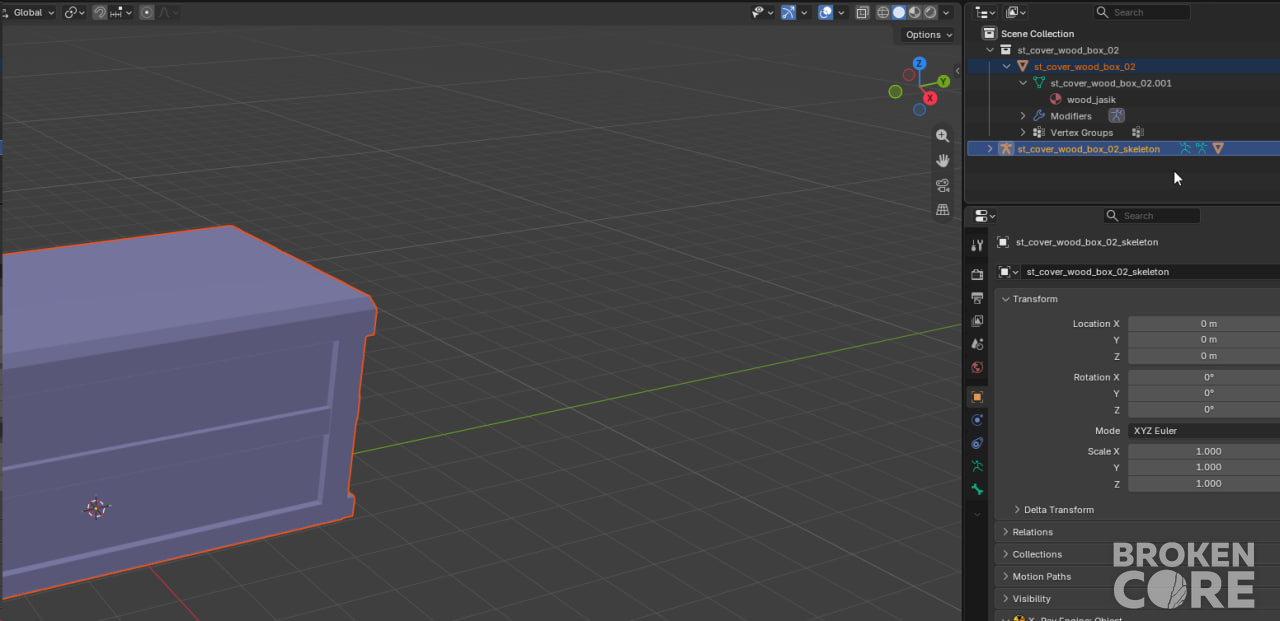Viewport: 1280px width, 621px height.
Task: Expand the Motion Paths panel
Action: (x=1042, y=576)
